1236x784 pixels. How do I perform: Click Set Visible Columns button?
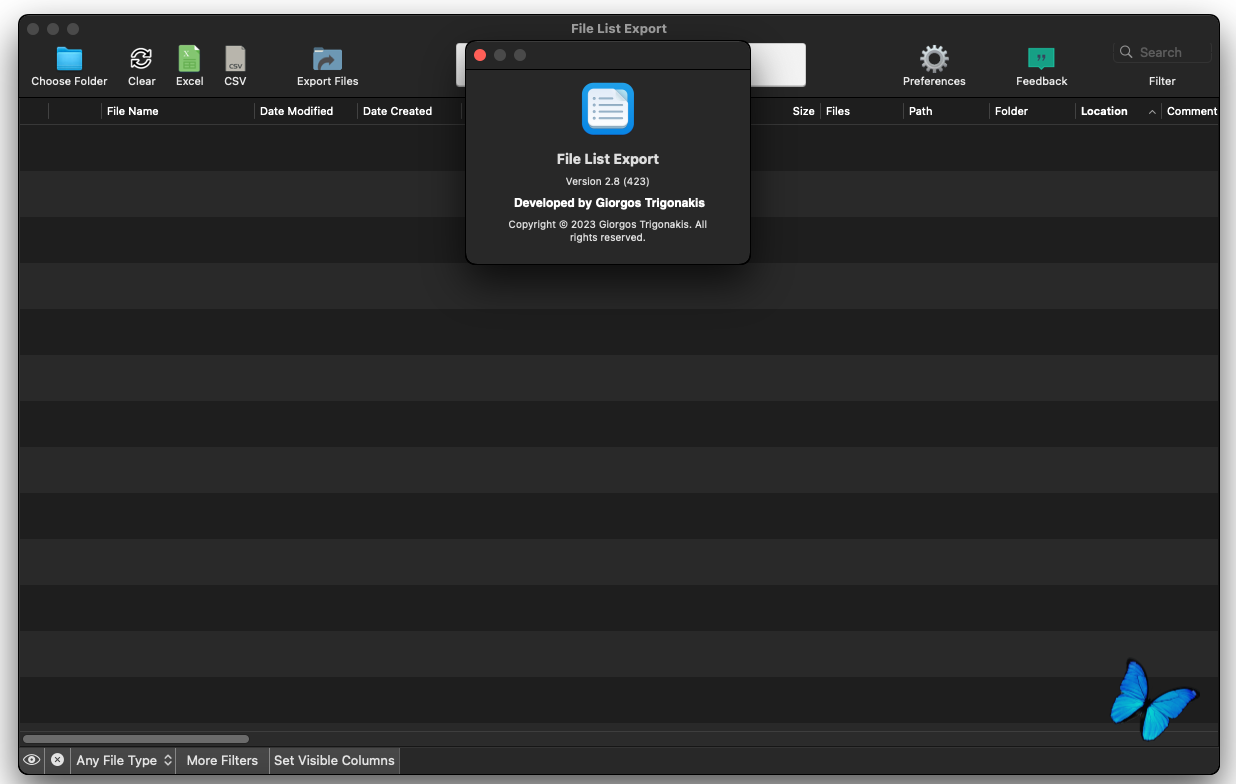tap(334, 760)
